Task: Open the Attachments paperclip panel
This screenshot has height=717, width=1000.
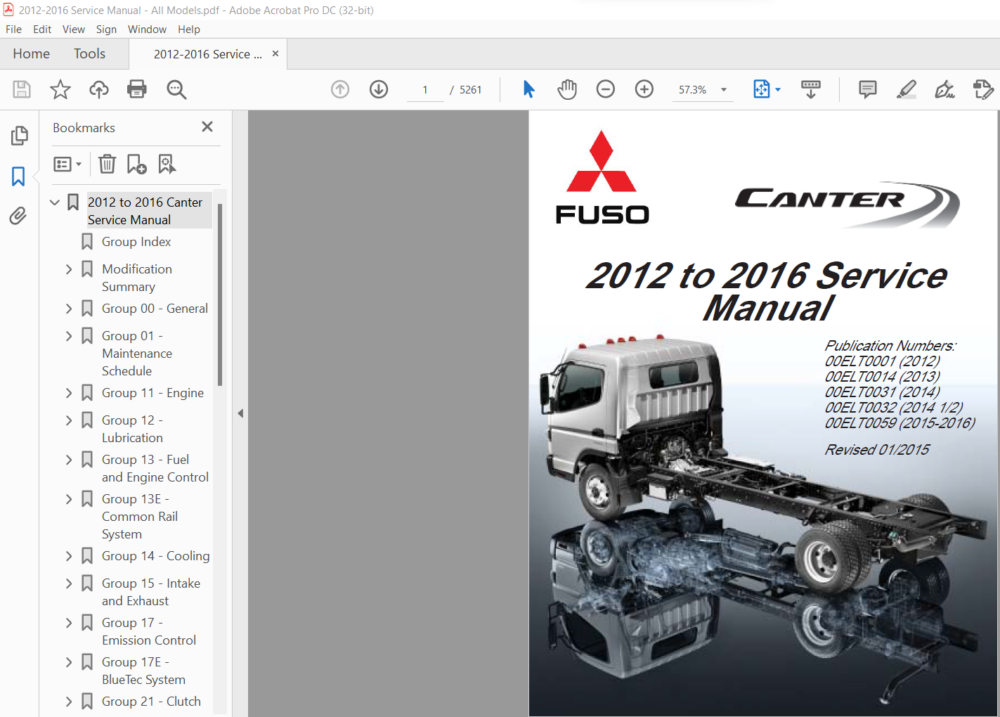Action: pyautogui.click(x=18, y=216)
